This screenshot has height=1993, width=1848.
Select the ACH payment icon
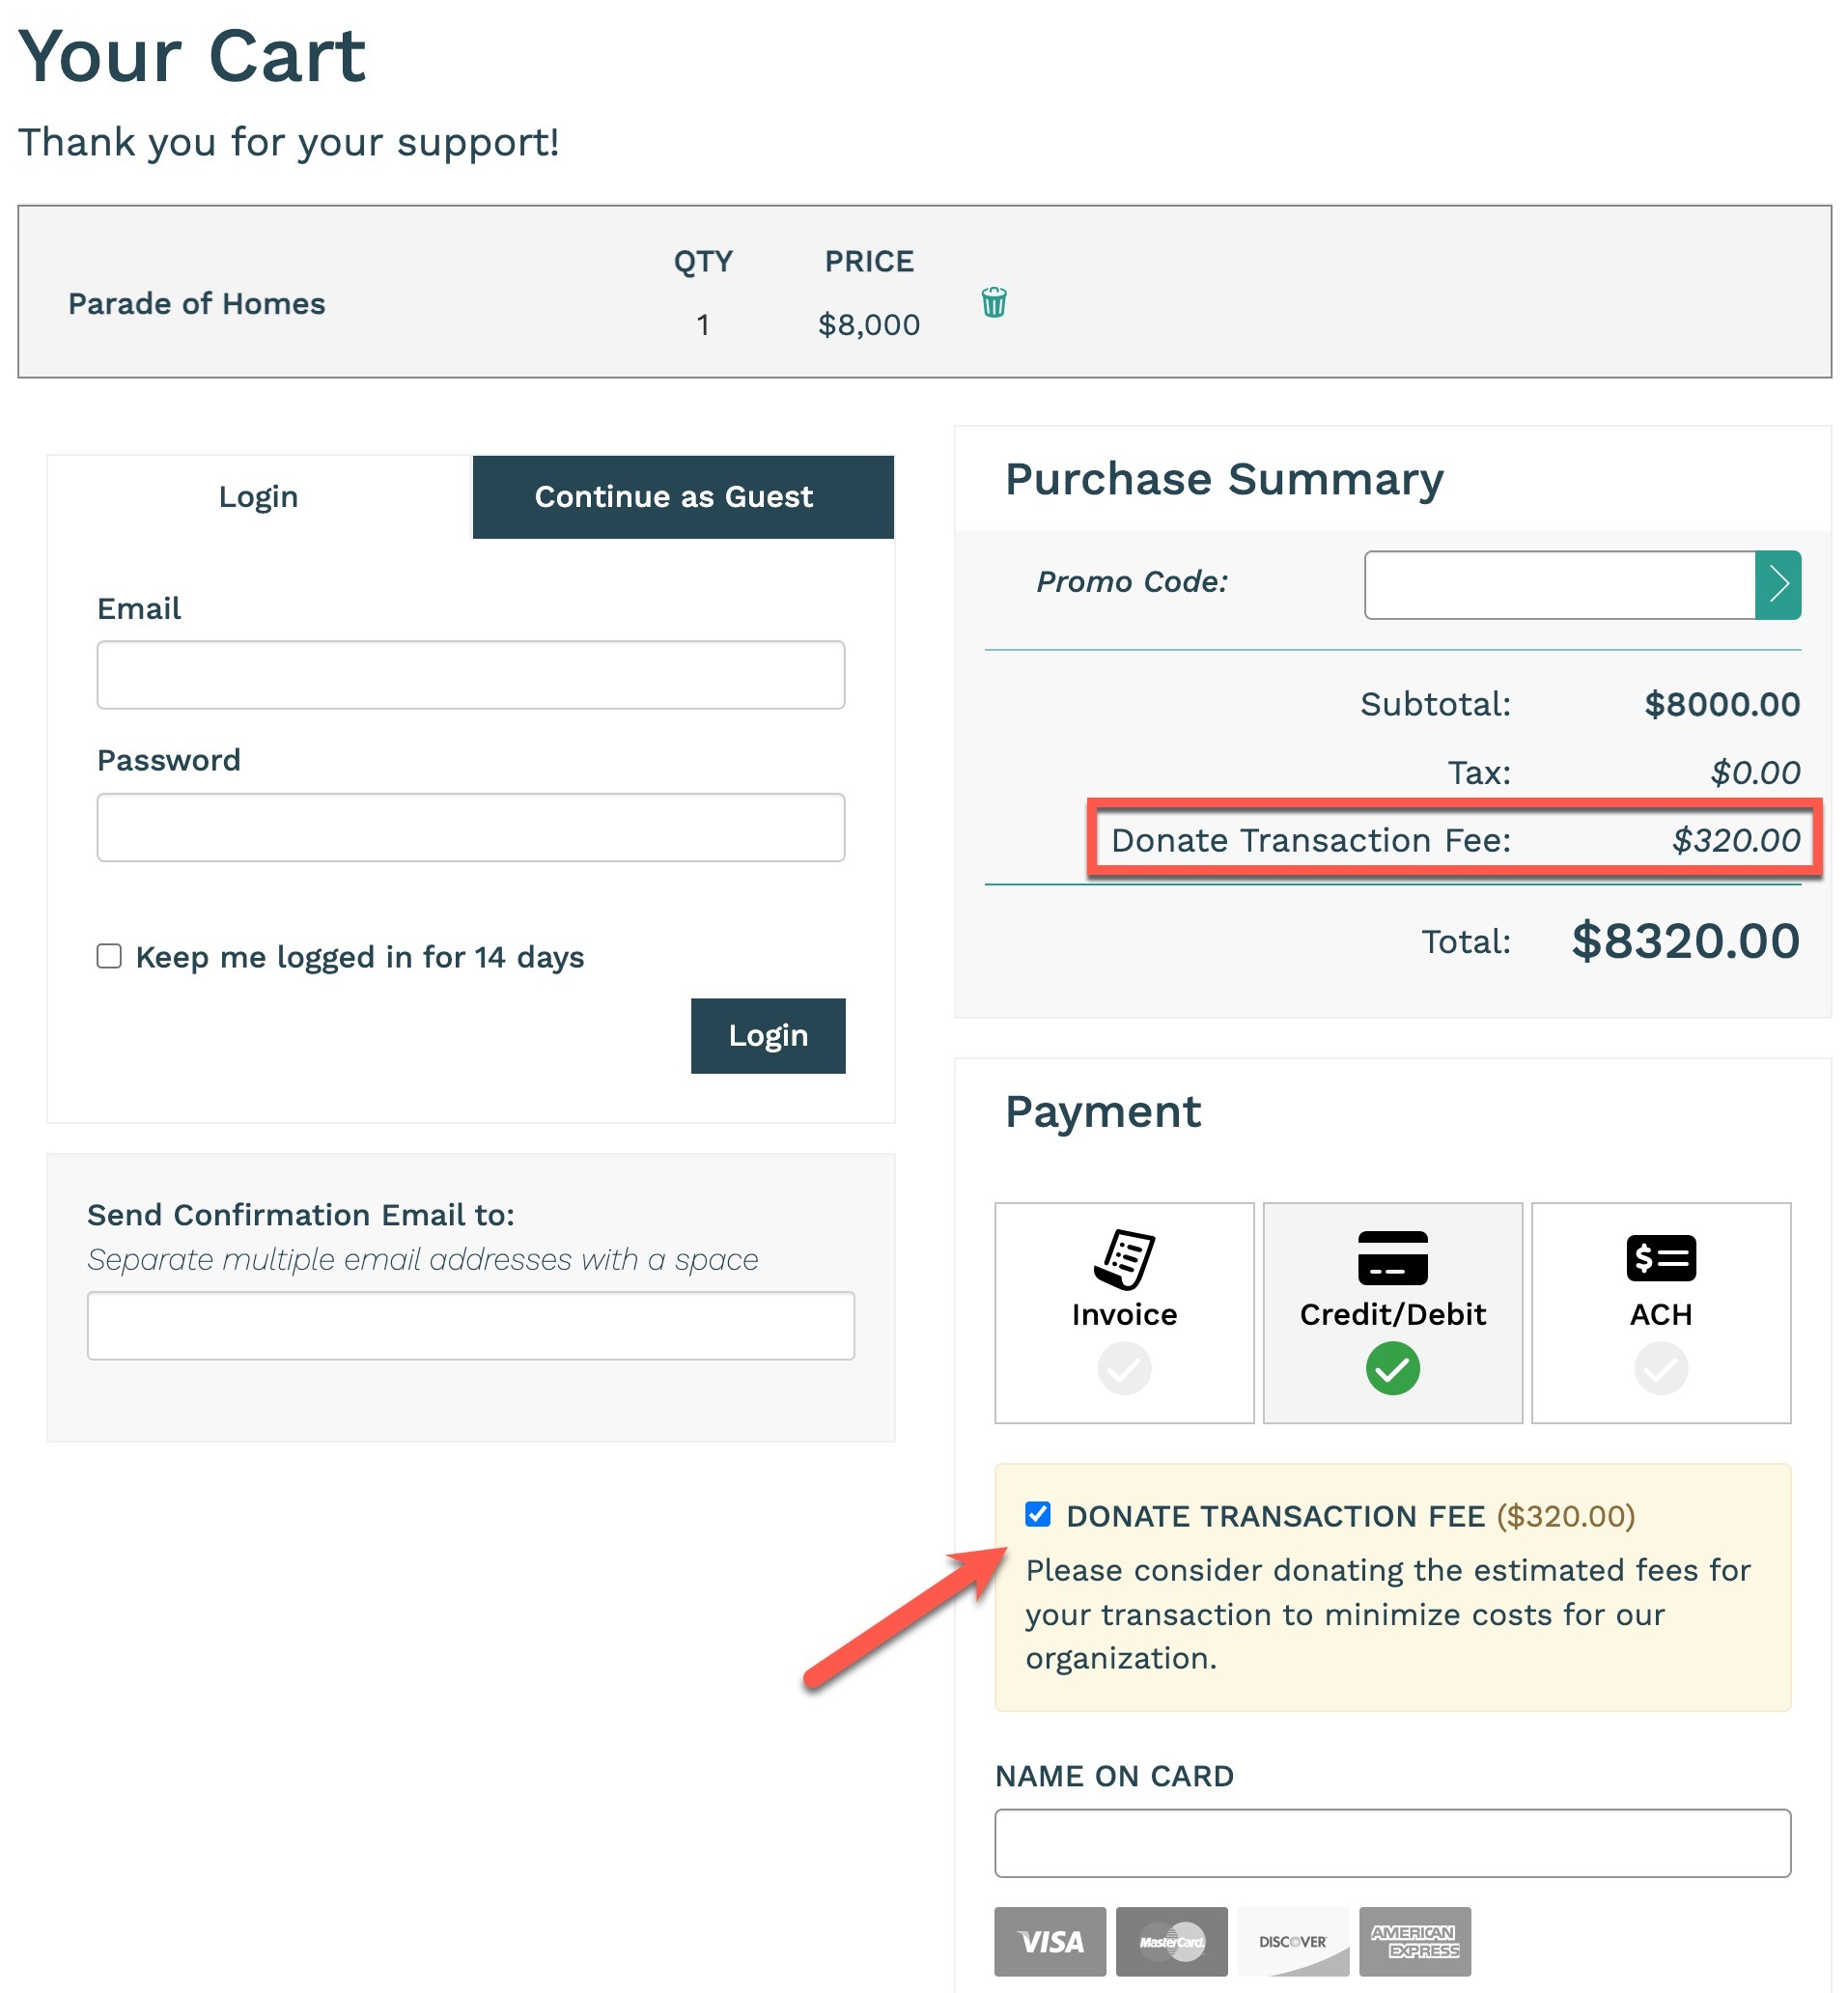1660,1258
